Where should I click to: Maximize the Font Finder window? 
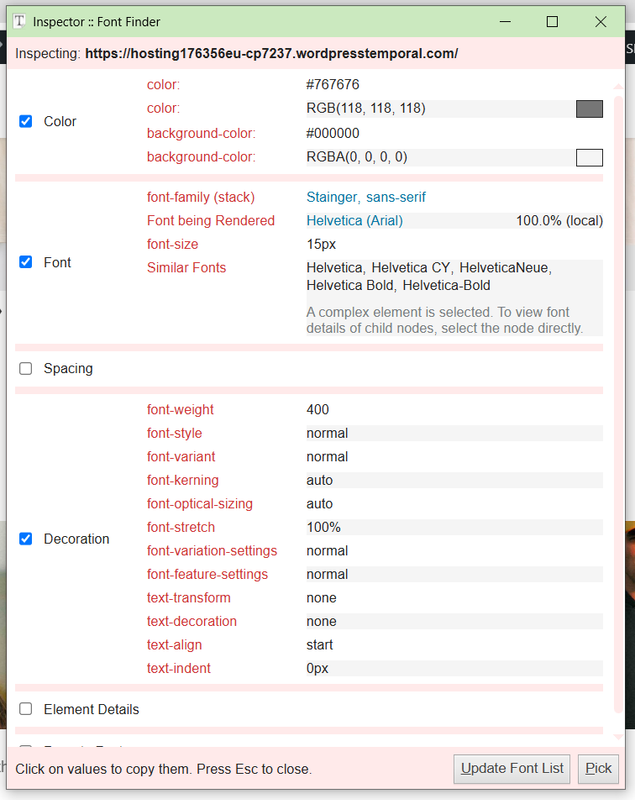pyautogui.click(x=552, y=21)
